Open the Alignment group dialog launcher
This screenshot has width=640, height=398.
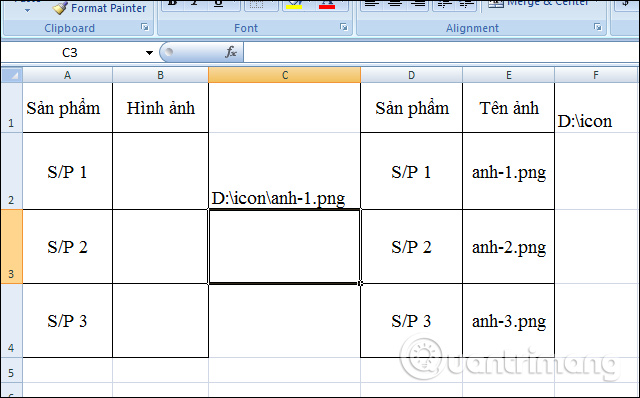pos(598,27)
